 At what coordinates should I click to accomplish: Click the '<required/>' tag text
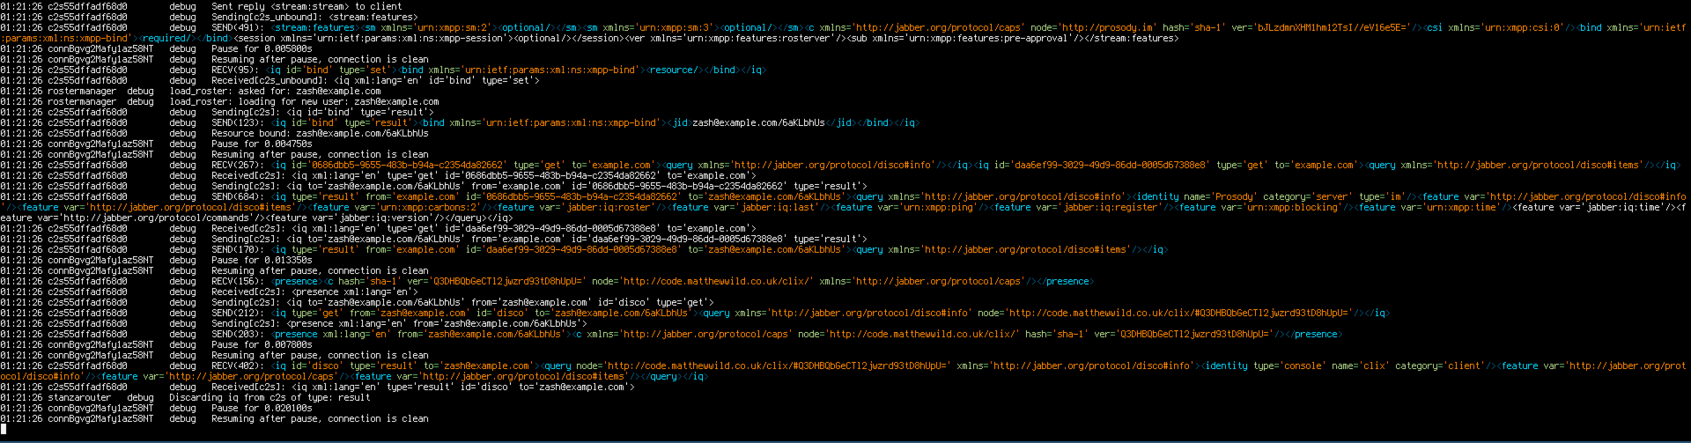click(x=166, y=38)
